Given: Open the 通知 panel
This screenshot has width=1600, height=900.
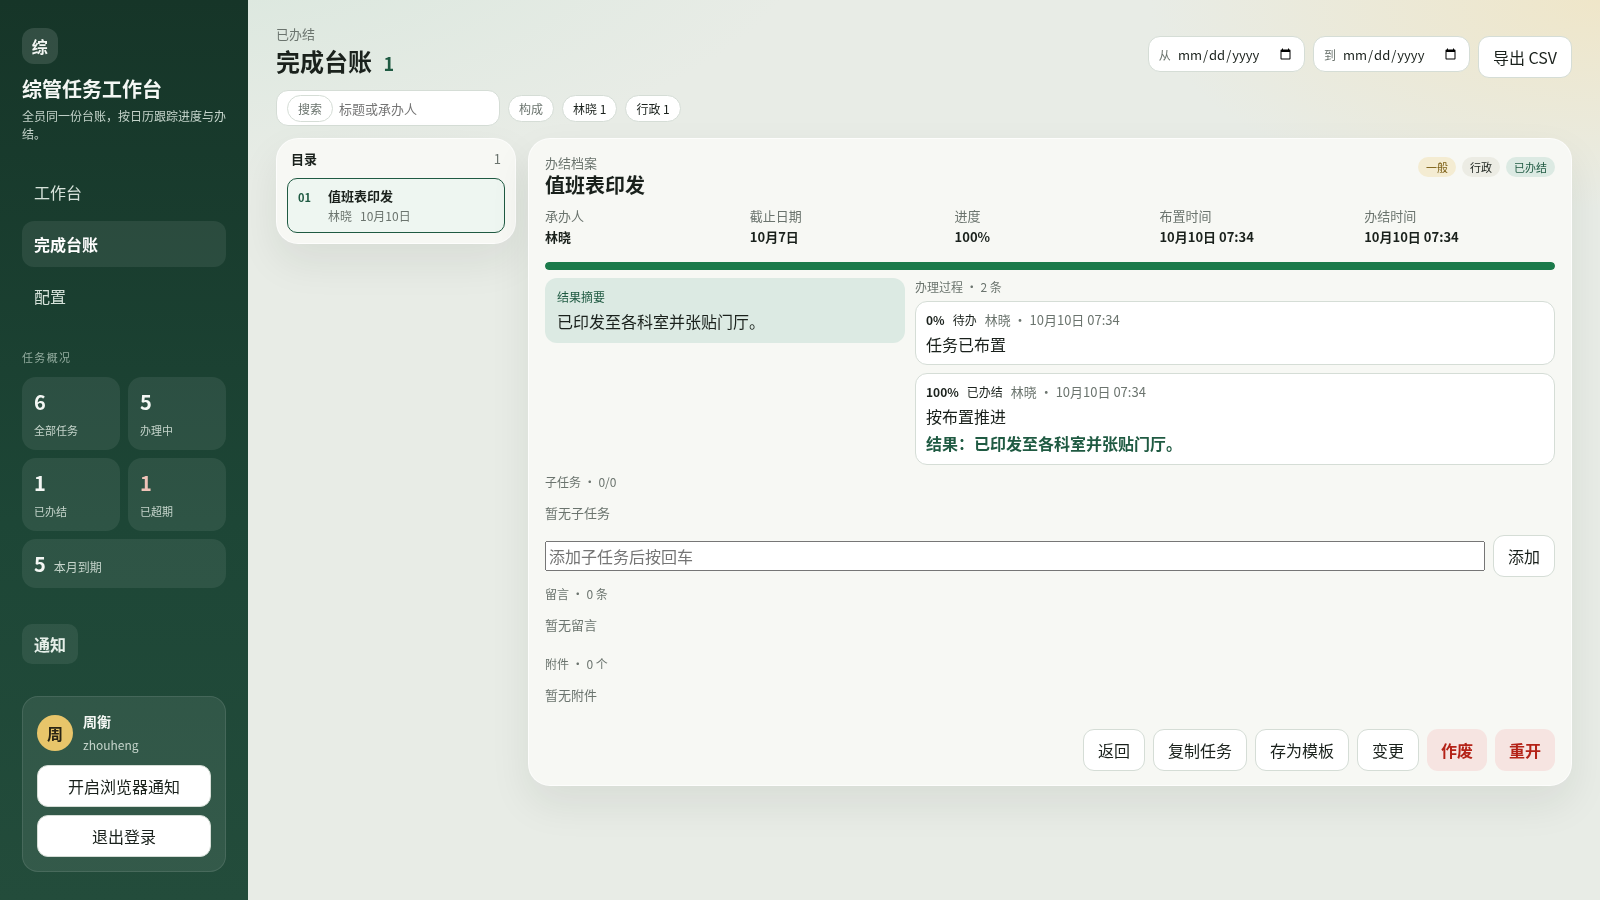Looking at the screenshot, I should pos(50,645).
